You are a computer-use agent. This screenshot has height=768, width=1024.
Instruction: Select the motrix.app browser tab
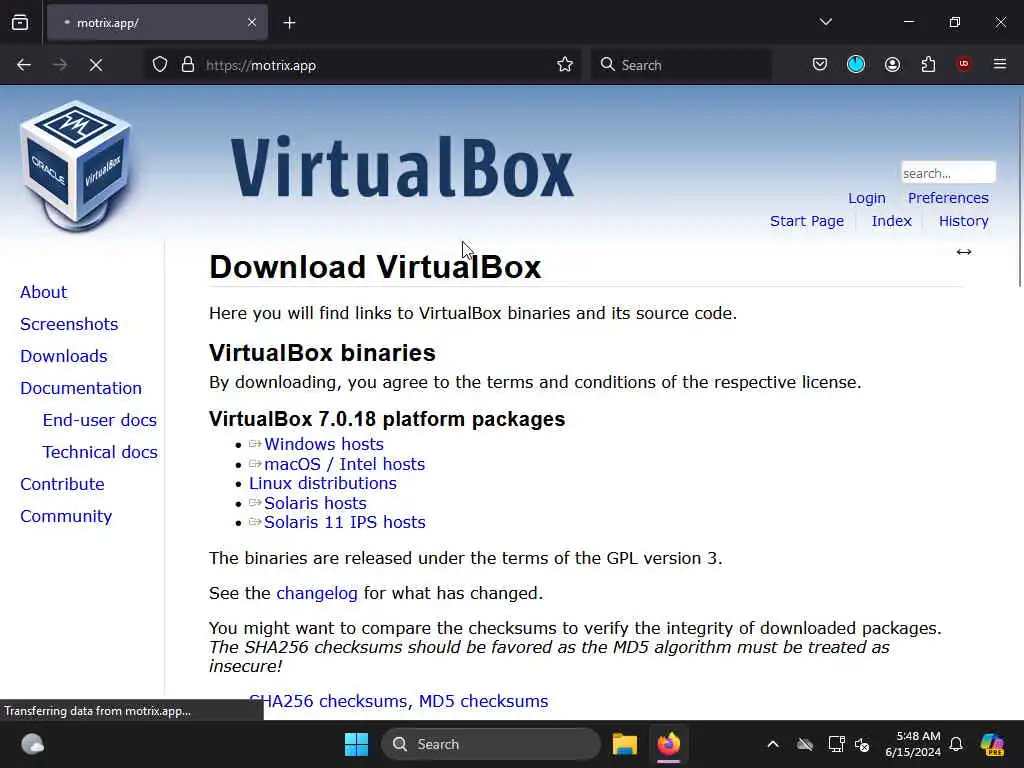(x=157, y=23)
